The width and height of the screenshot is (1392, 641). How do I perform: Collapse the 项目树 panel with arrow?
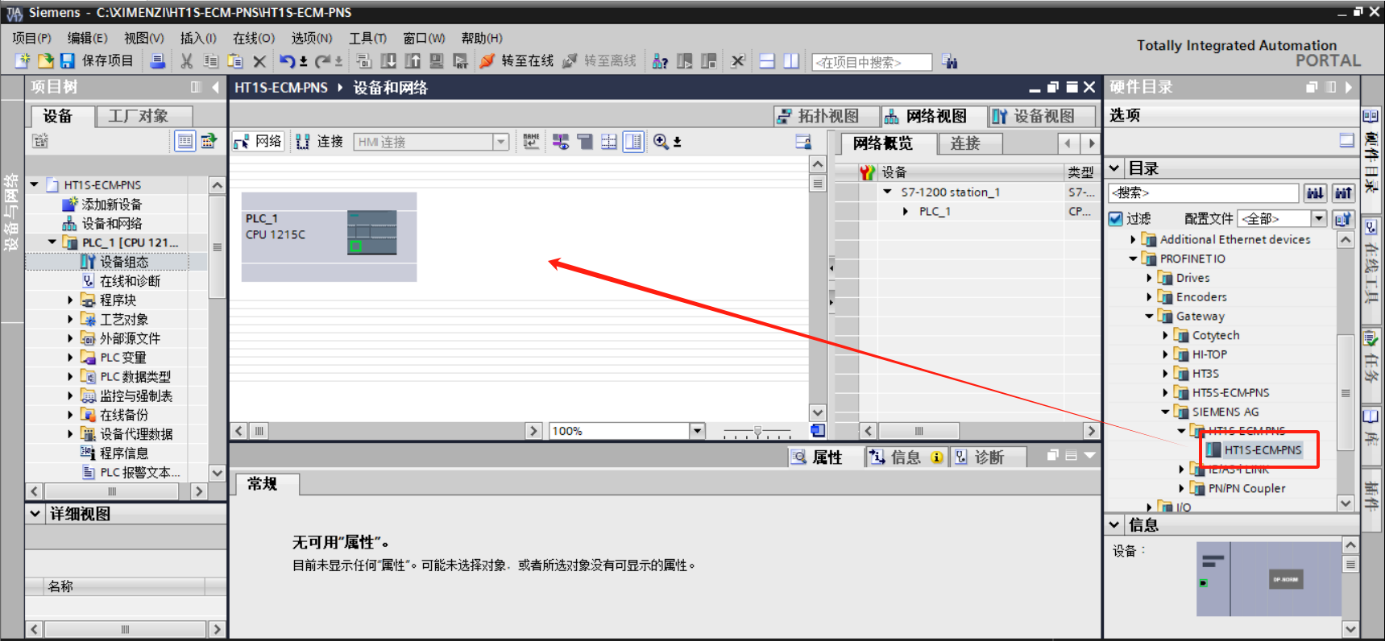pos(215,88)
